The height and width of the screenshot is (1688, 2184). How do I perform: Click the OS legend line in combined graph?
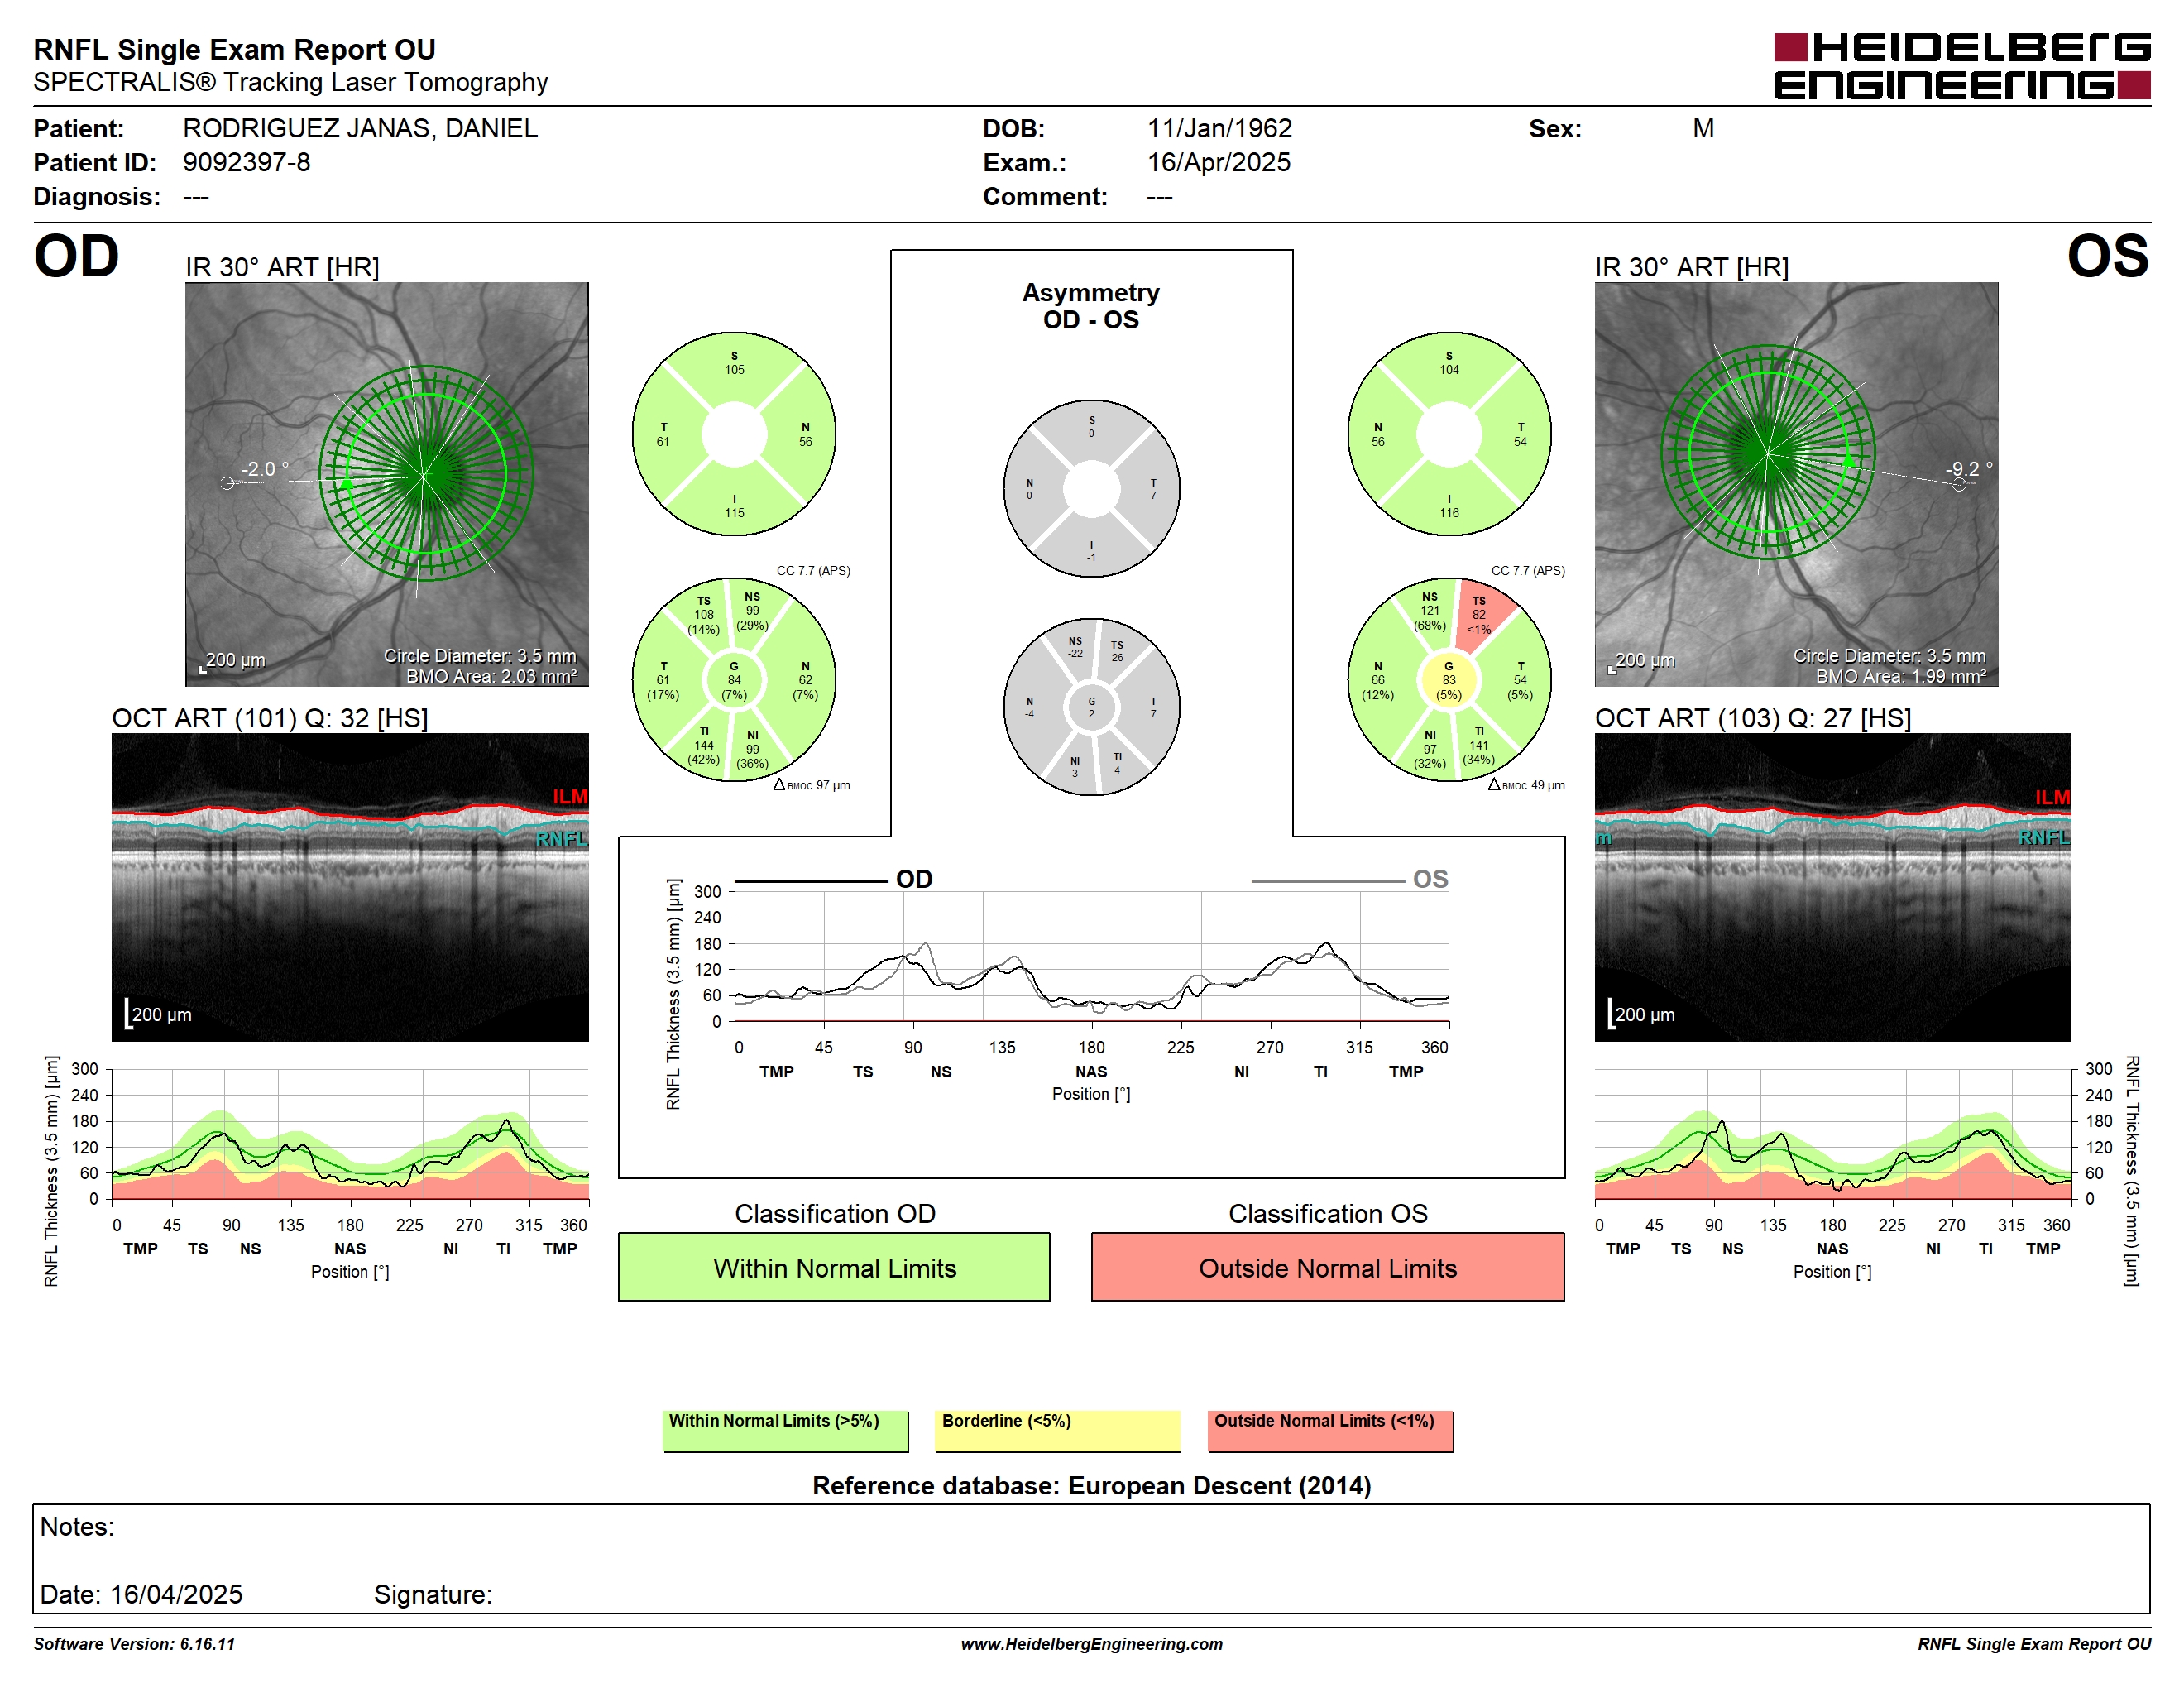click(x=1328, y=882)
